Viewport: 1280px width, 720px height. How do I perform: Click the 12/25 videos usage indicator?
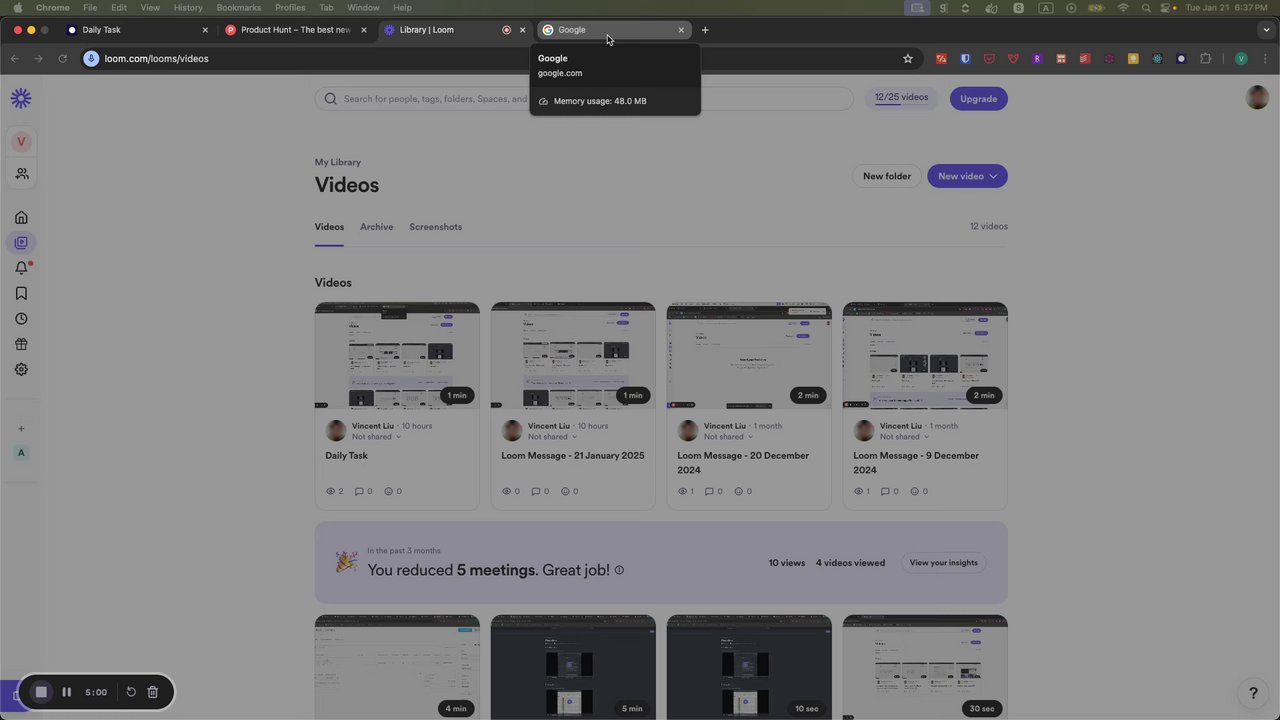pos(902,98)
